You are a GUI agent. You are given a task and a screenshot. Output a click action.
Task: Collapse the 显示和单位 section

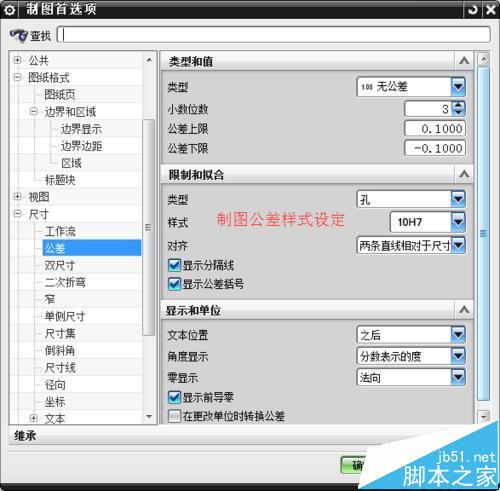[464, 310]
